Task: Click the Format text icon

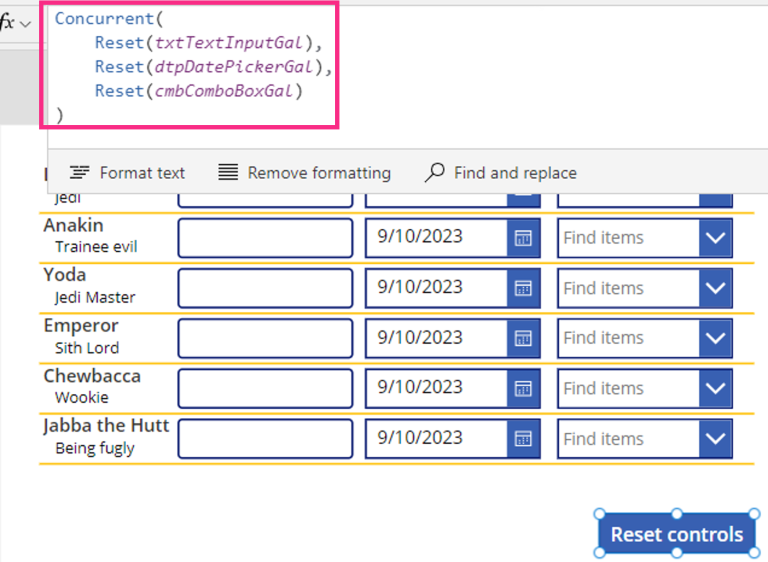Action: (80, 173)
